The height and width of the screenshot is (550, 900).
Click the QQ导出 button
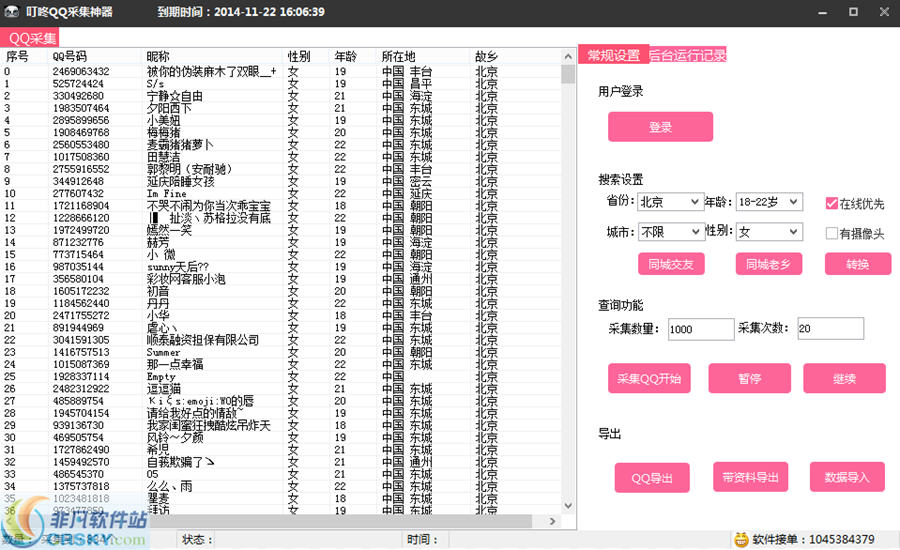[x=652, y=478]
